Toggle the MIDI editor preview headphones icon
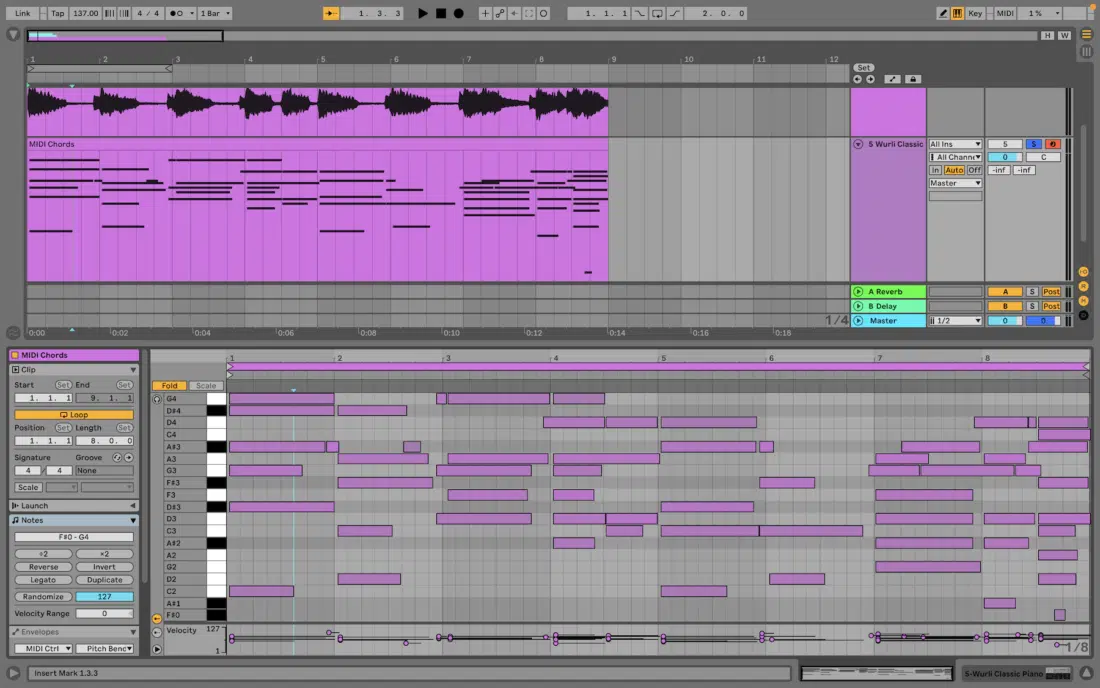Viewport: 1100px width, 688px height. [x=156, y=399]
